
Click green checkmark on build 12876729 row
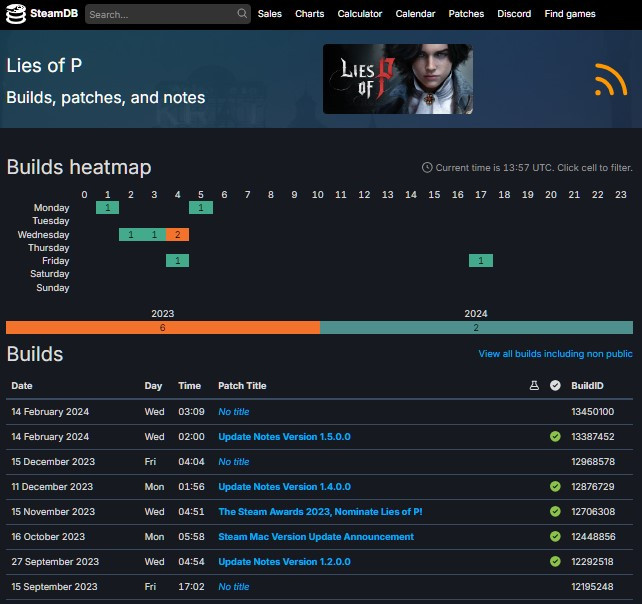coord(555,487)
